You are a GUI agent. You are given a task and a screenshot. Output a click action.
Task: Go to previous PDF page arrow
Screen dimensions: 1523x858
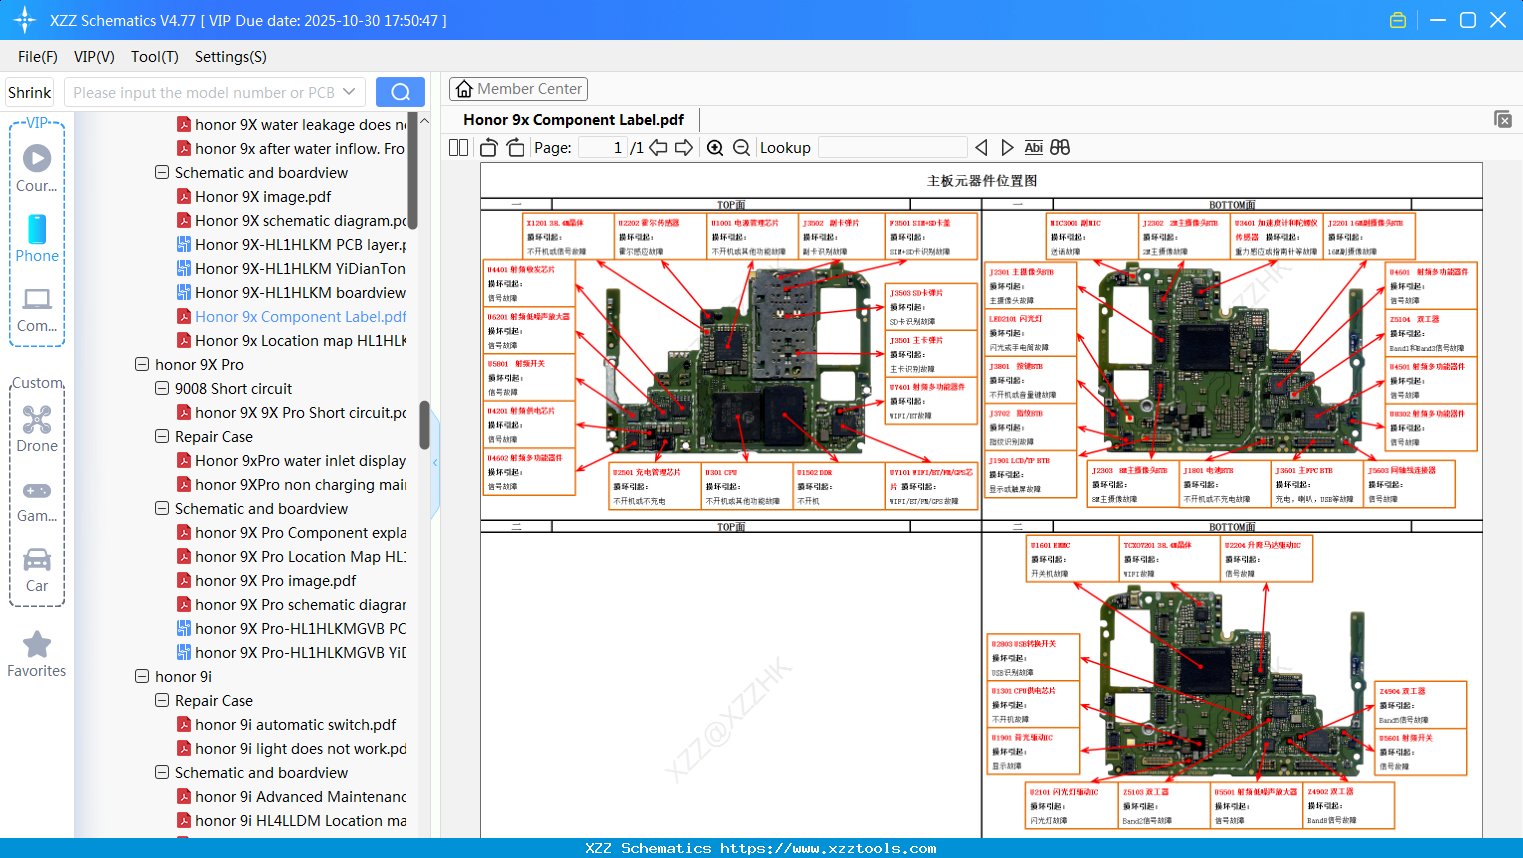click(x=658, y=148)
